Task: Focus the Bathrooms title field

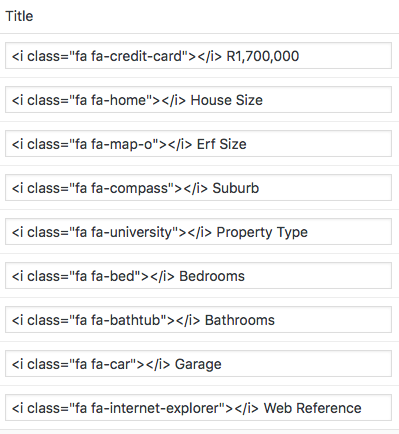Action: 198,320
